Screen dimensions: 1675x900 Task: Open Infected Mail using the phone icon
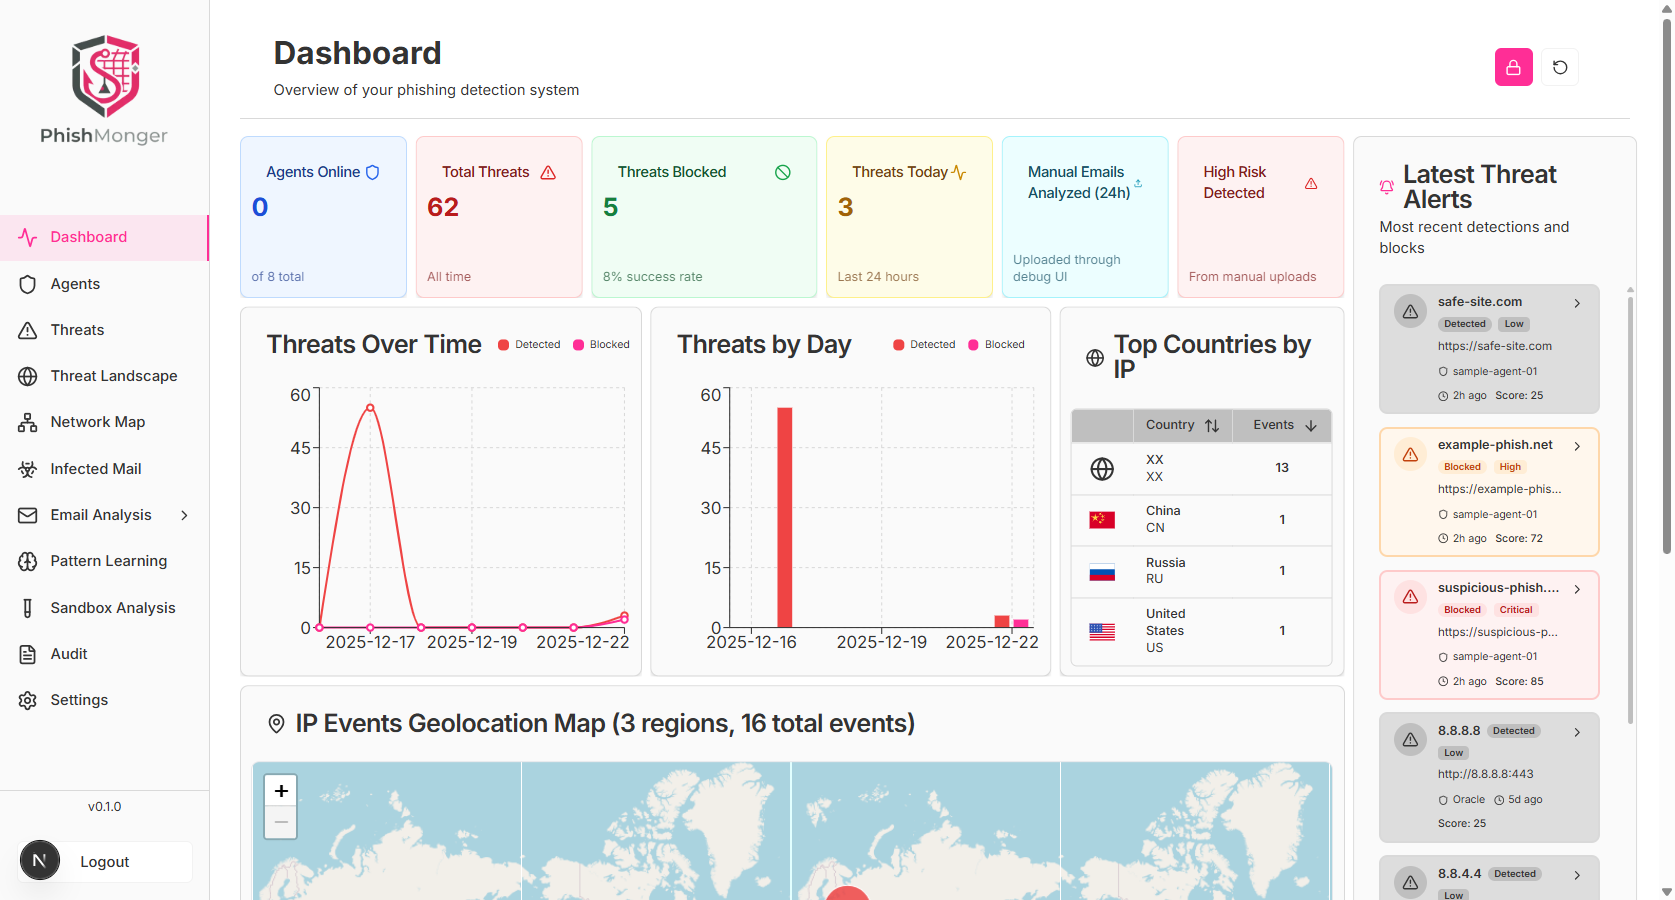tap(28, 468)
